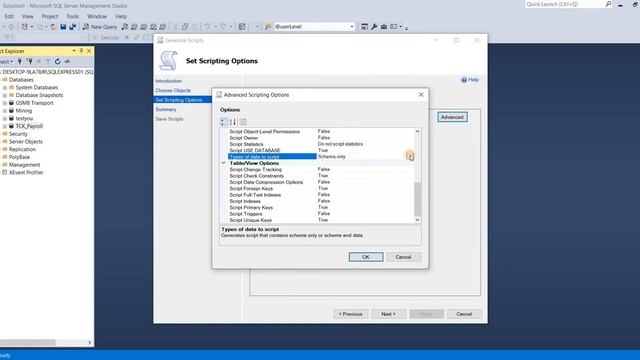640x360 pixels.
Task: Click Cancel in Generate Scripts wizard
Action: [x=464, y=314]
